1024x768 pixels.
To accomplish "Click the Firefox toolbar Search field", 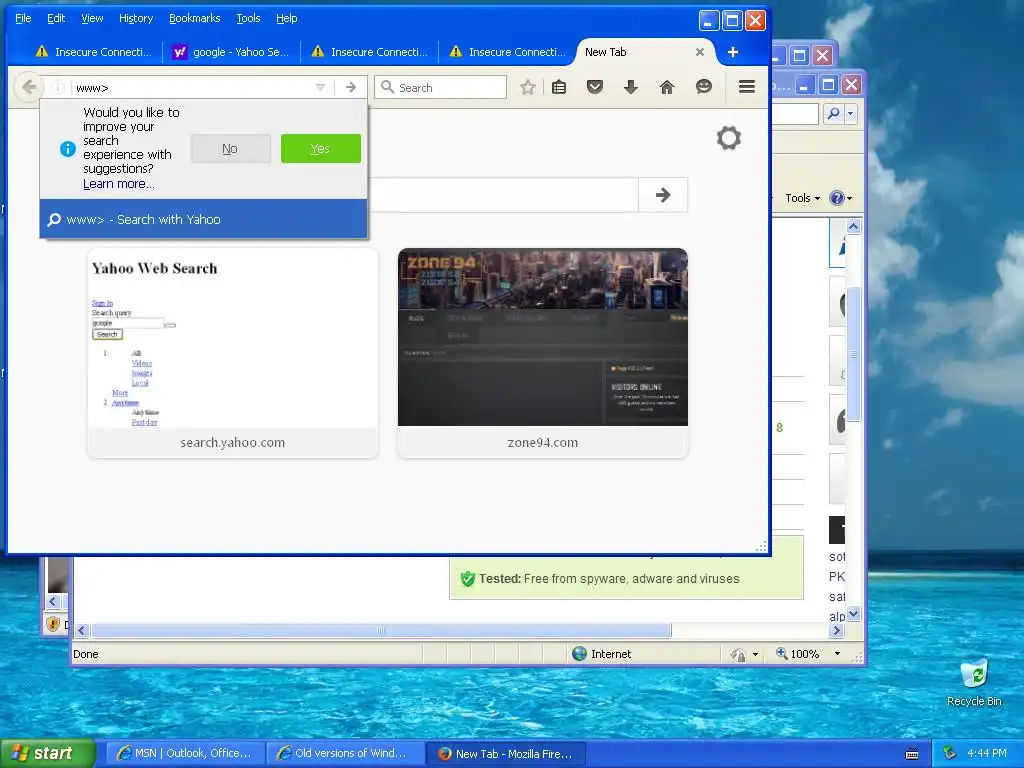I will pyautogui.click(x=440, y=87).
